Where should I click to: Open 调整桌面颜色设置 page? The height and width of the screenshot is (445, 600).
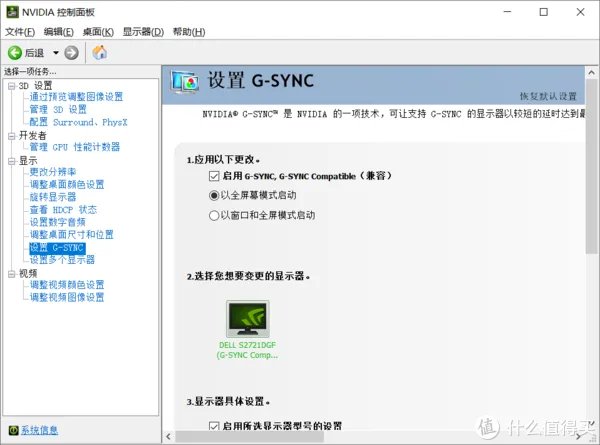[x=67, y=184]
